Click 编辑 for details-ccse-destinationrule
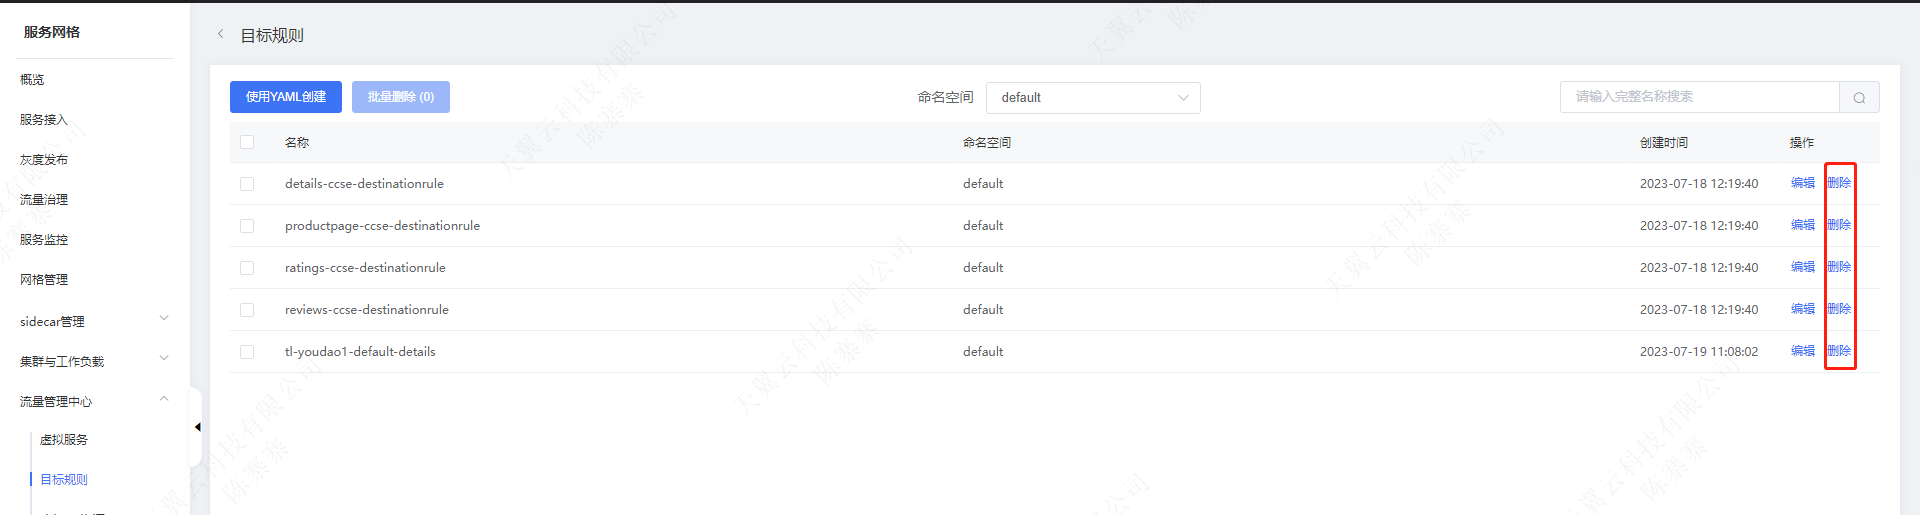 click(1803, 183)
